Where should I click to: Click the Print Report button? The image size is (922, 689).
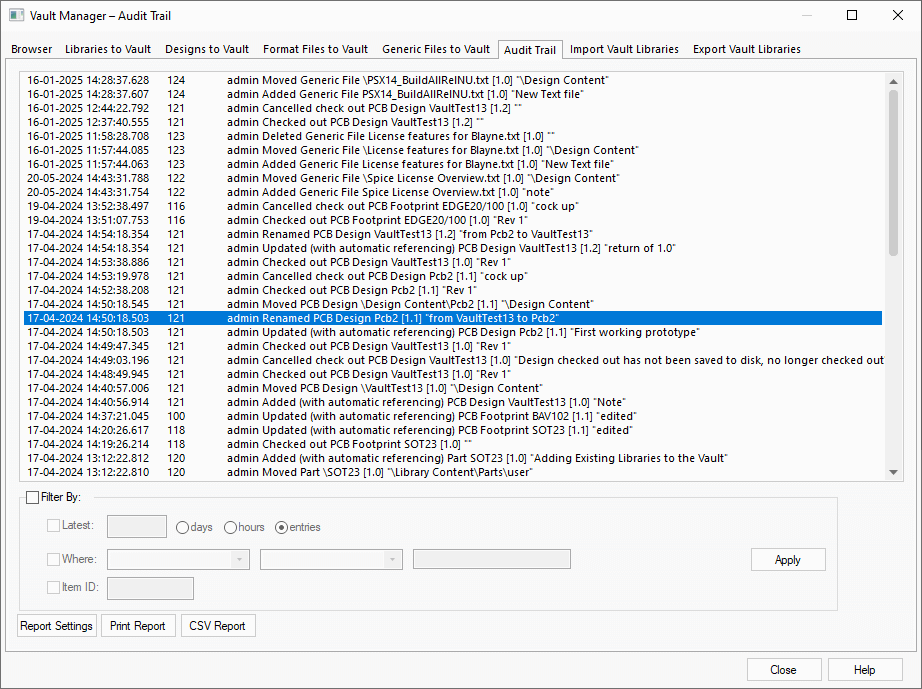click(x=138, y=626)
